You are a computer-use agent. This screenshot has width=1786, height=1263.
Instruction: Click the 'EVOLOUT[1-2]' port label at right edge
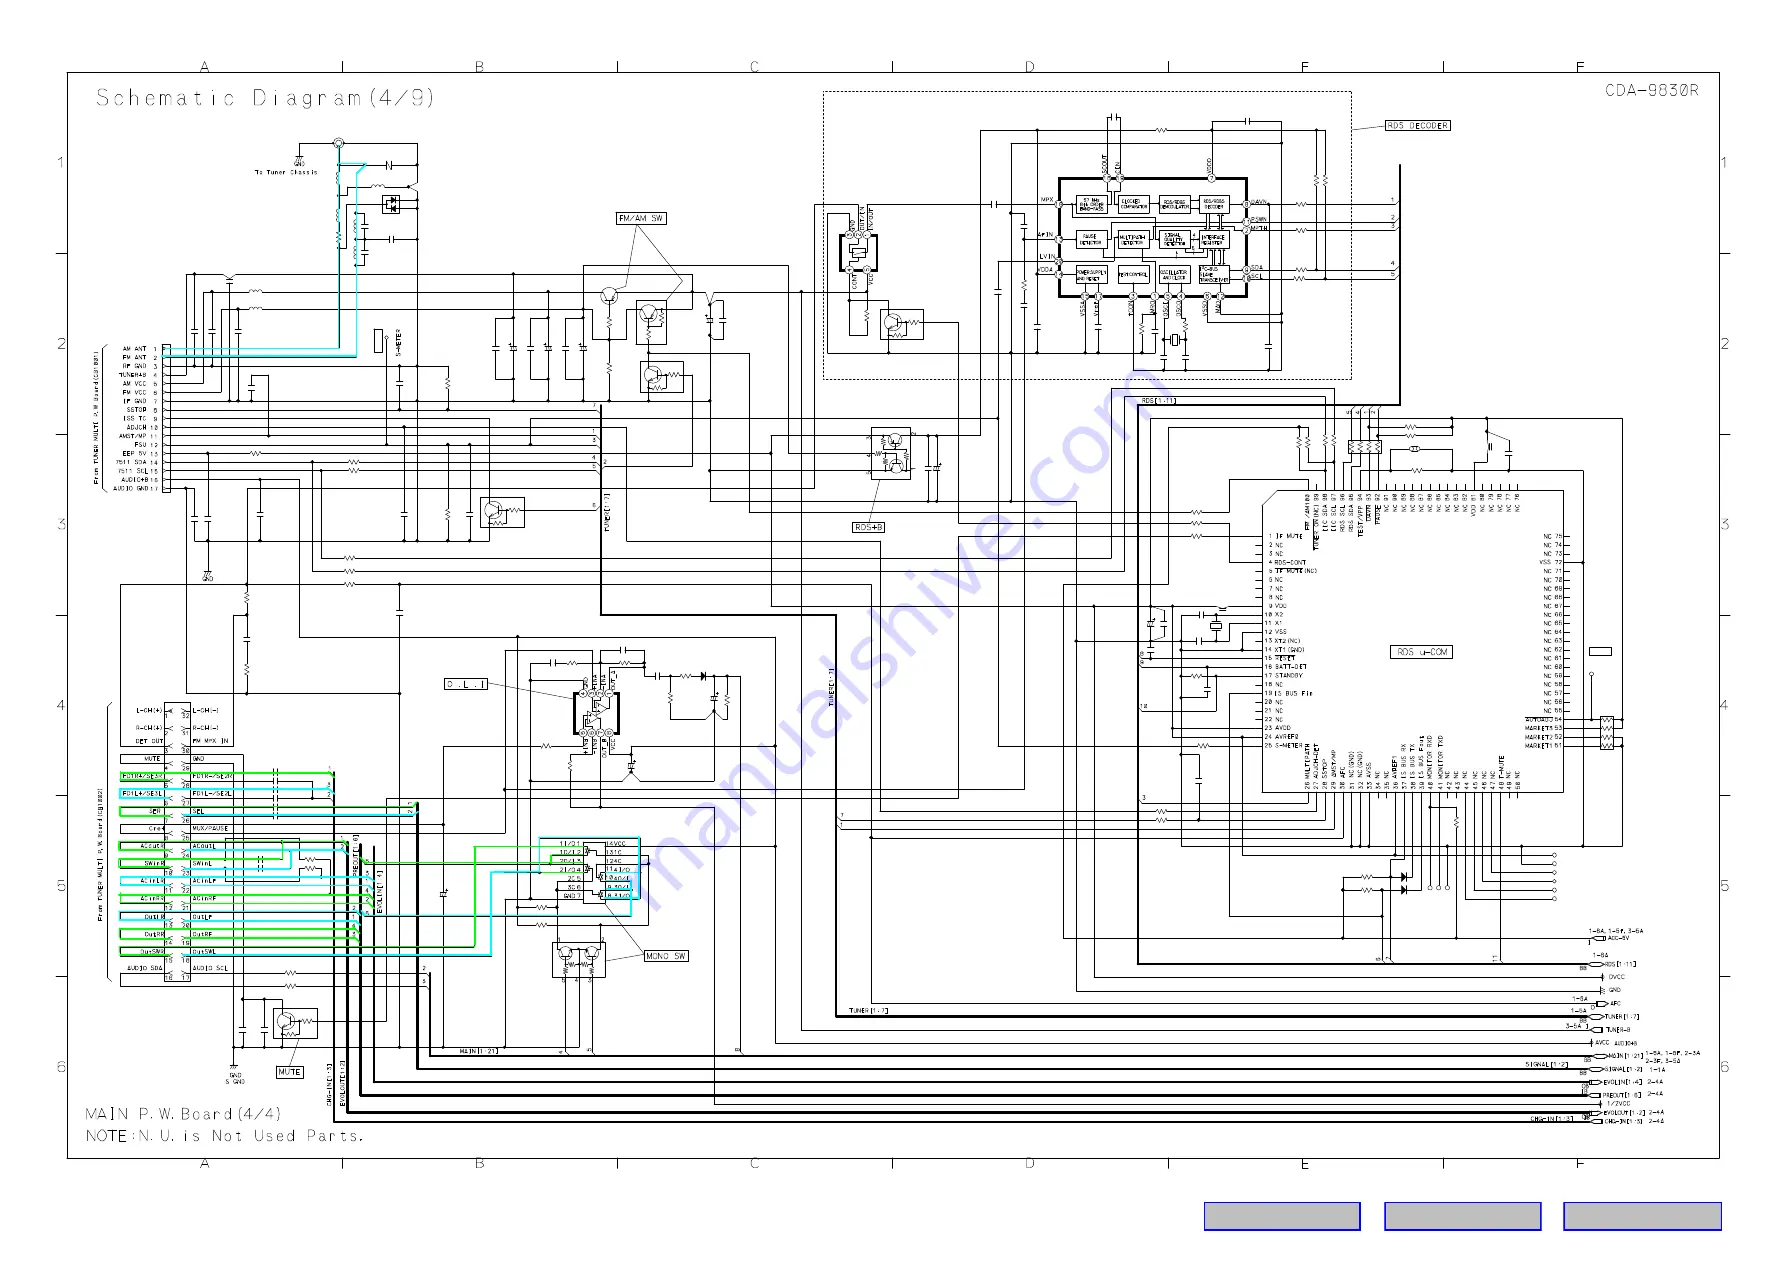point(1624,1113)
